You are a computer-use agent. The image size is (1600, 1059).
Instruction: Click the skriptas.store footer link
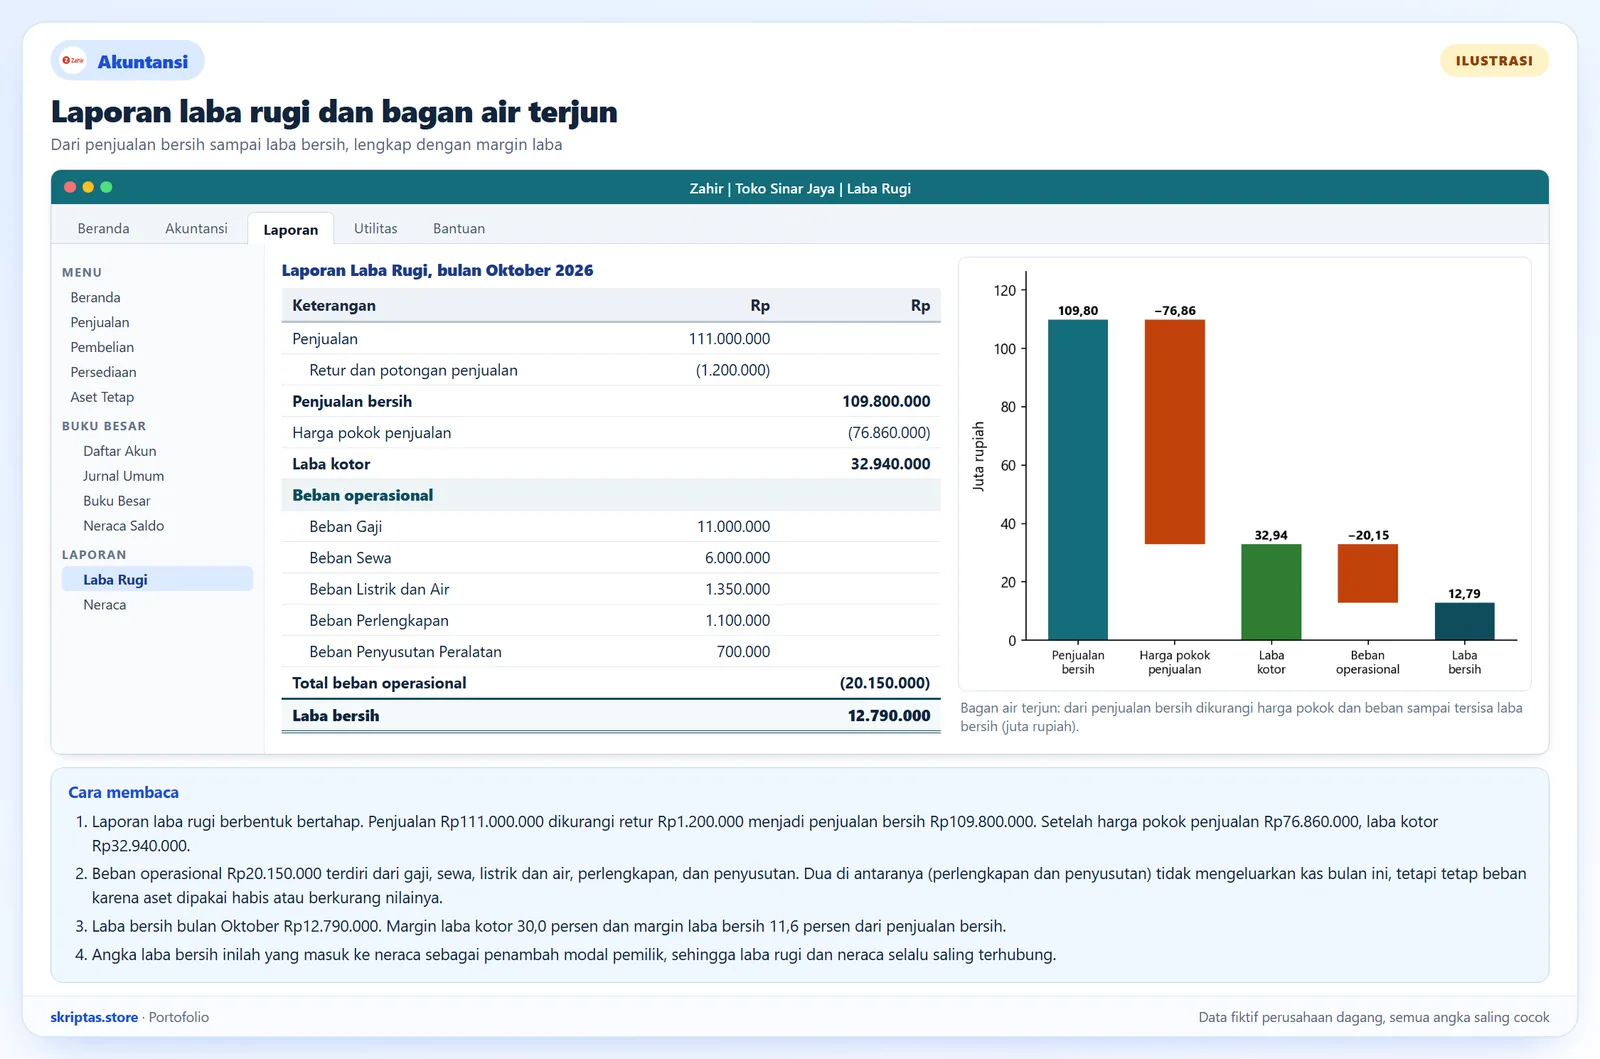pyautogui.click(x=94, y=1017)
